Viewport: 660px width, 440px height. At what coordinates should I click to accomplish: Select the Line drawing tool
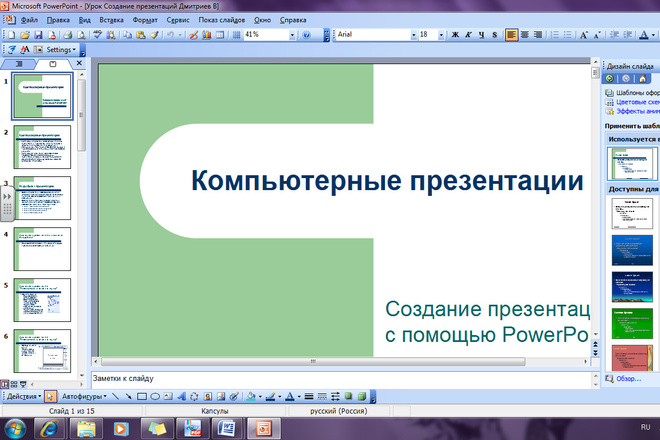pyautogui.click(x=115, y=396)
